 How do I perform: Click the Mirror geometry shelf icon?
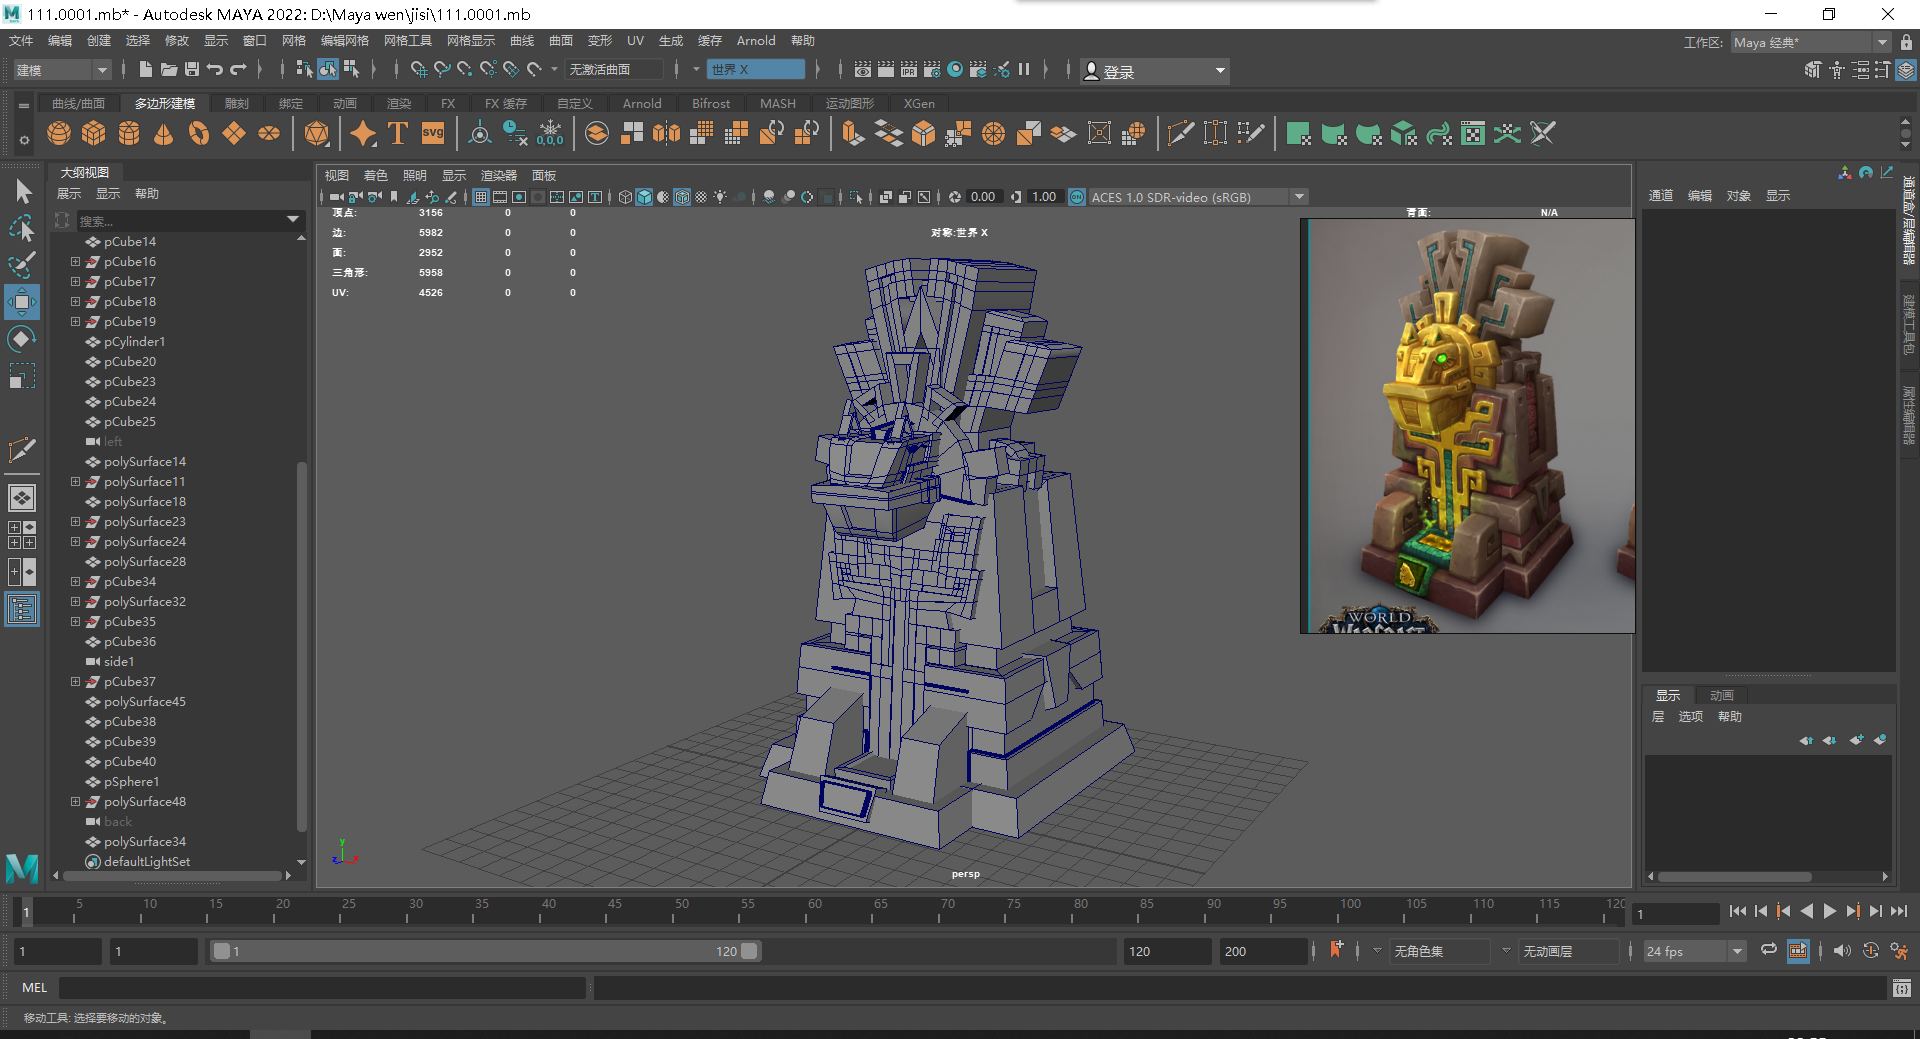point(667,133)
